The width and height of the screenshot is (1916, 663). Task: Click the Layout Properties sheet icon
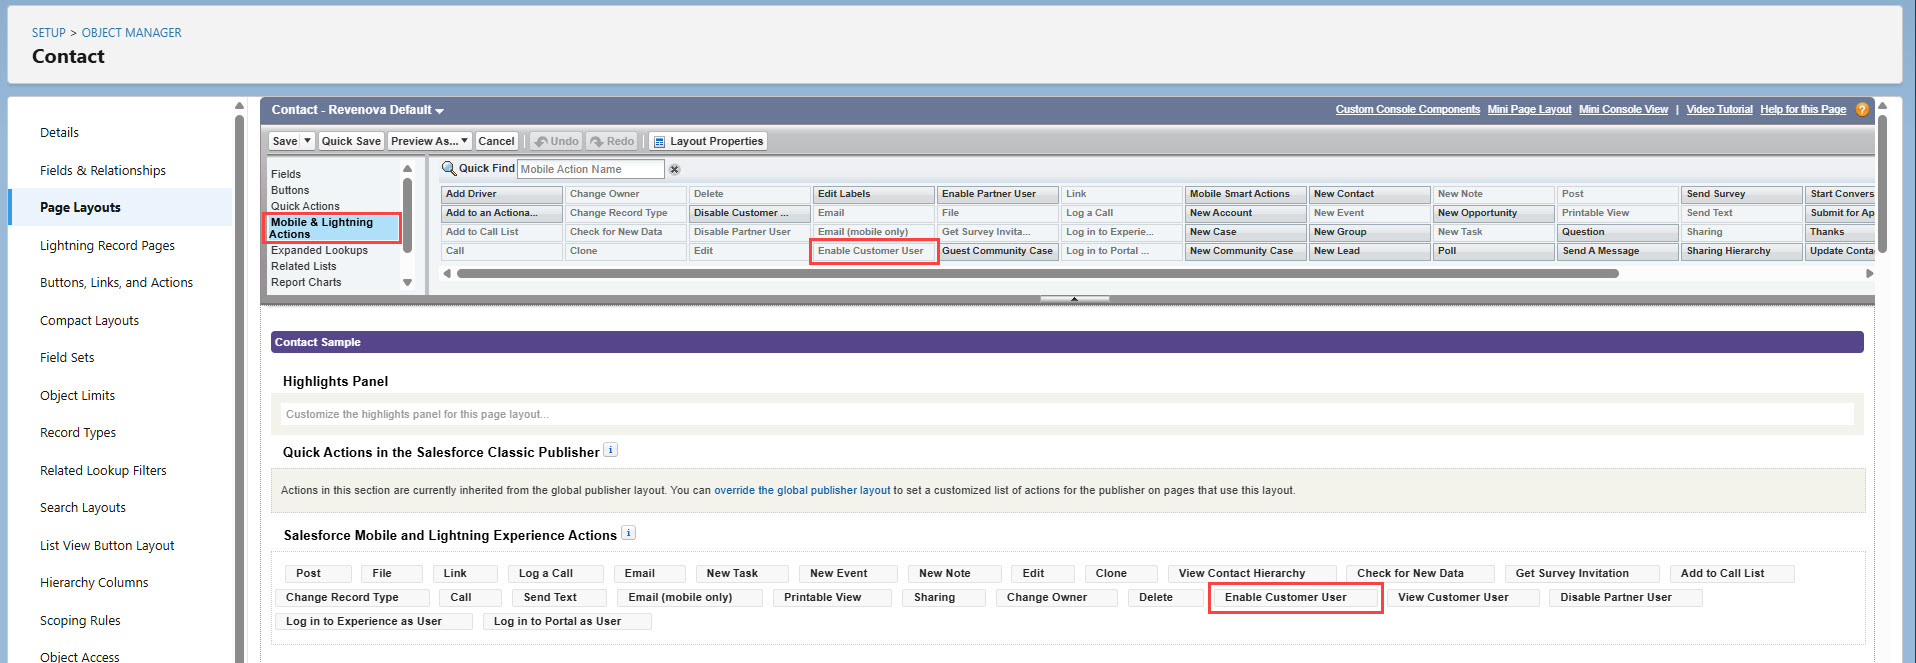[659, 142]
